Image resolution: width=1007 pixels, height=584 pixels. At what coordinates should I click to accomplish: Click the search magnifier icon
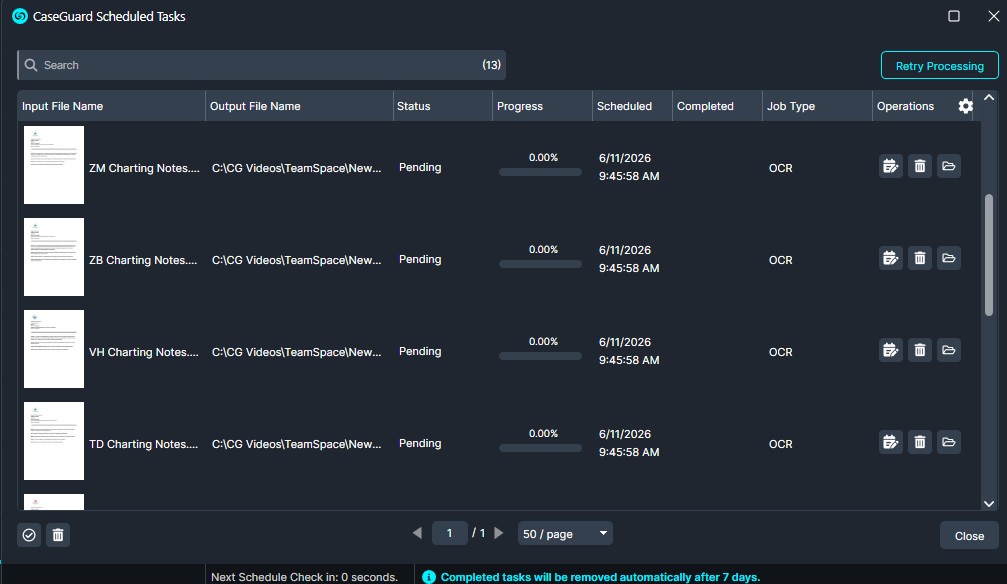[31, 65]
